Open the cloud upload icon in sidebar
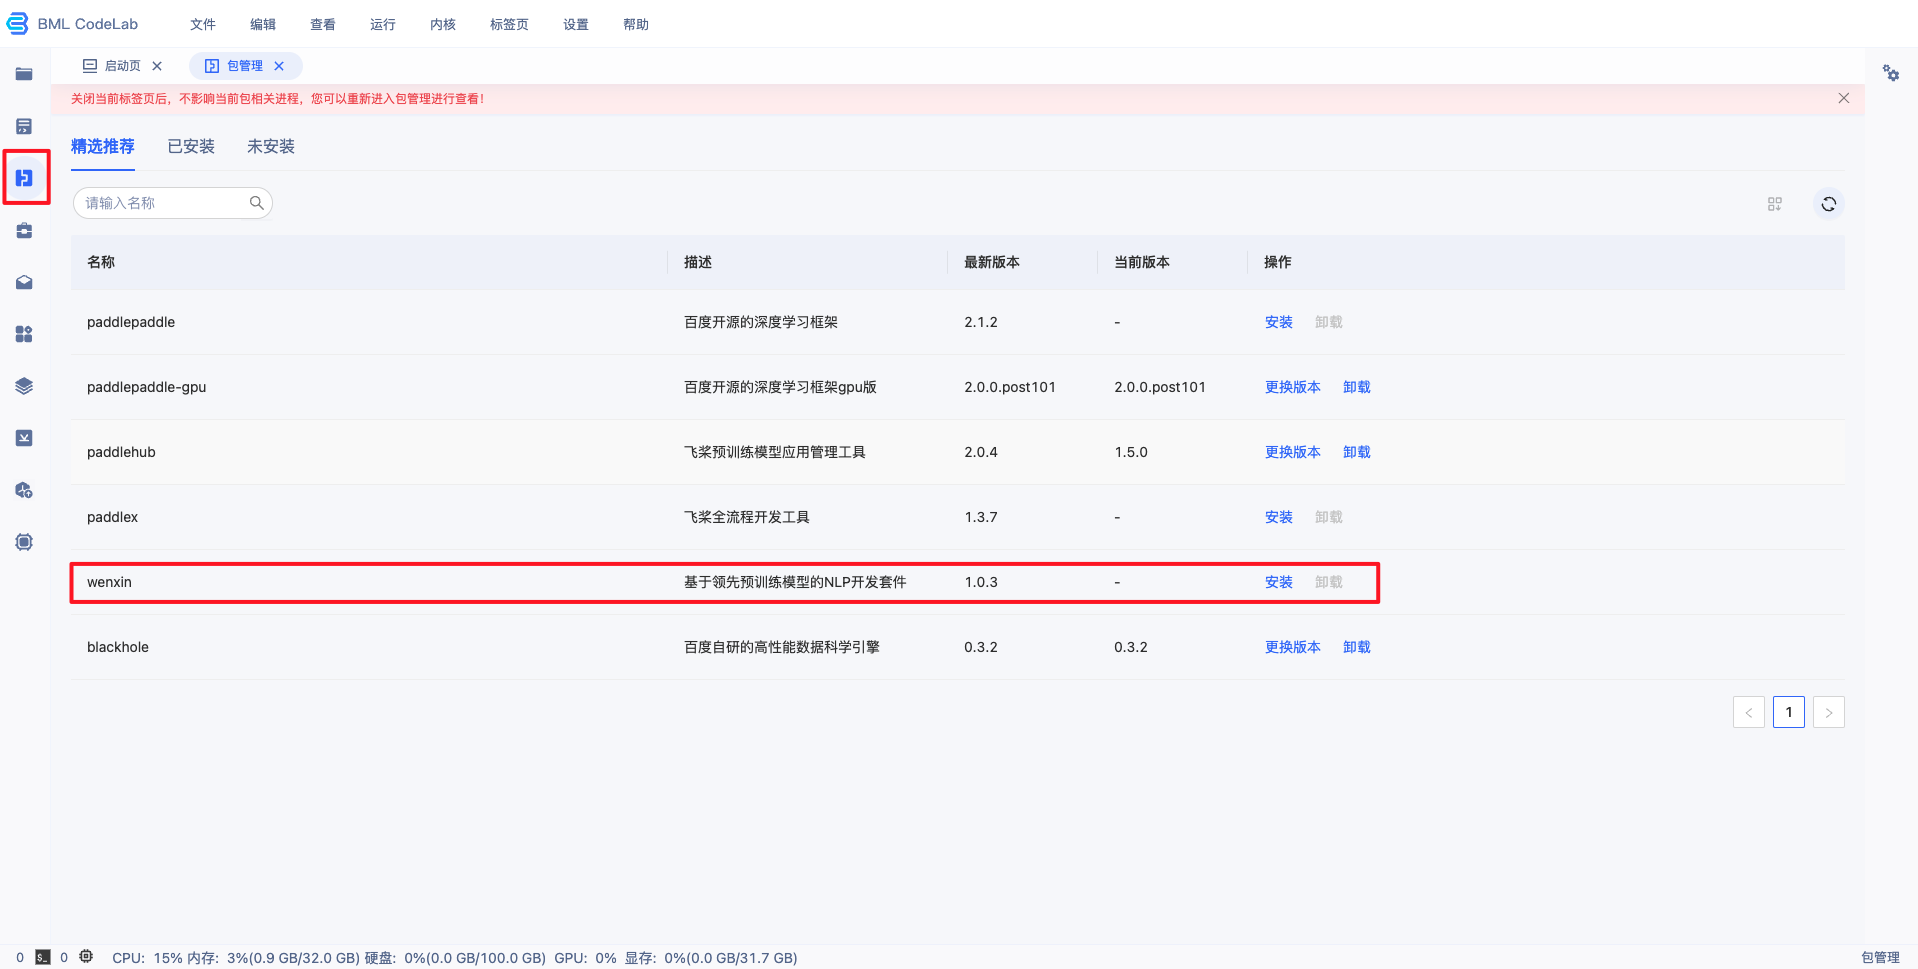Image resolution: width=1918 pixels, height=969 pixels. (24, 490)
